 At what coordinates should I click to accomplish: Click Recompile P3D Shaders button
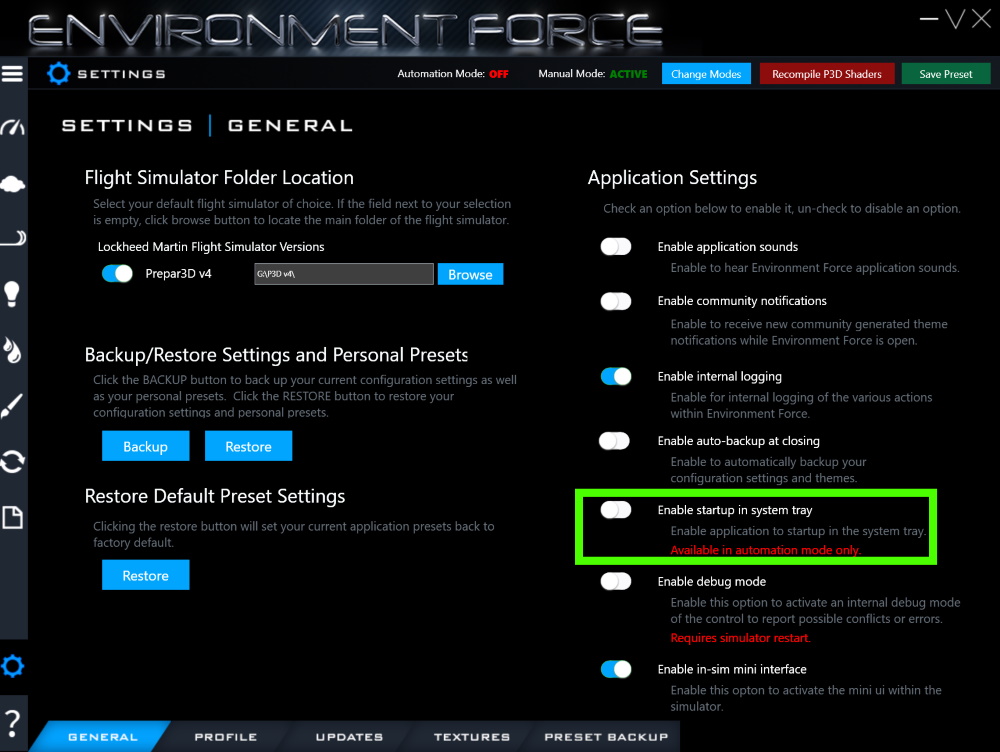(827, 74)
